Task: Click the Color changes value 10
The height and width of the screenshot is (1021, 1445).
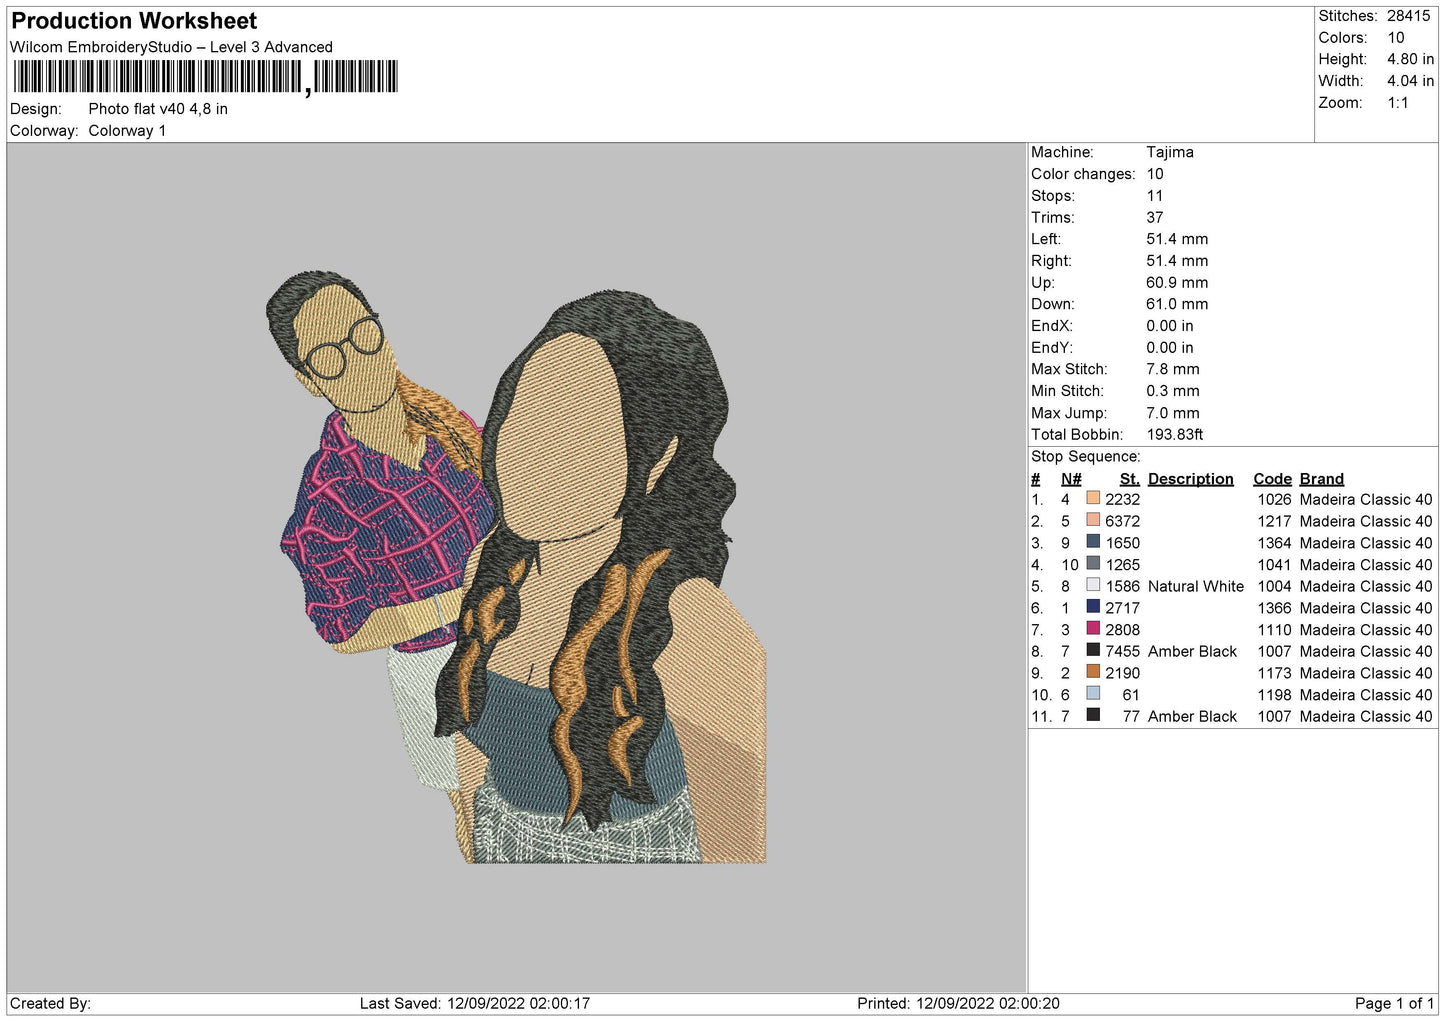Action: (x=1155, y=174)
